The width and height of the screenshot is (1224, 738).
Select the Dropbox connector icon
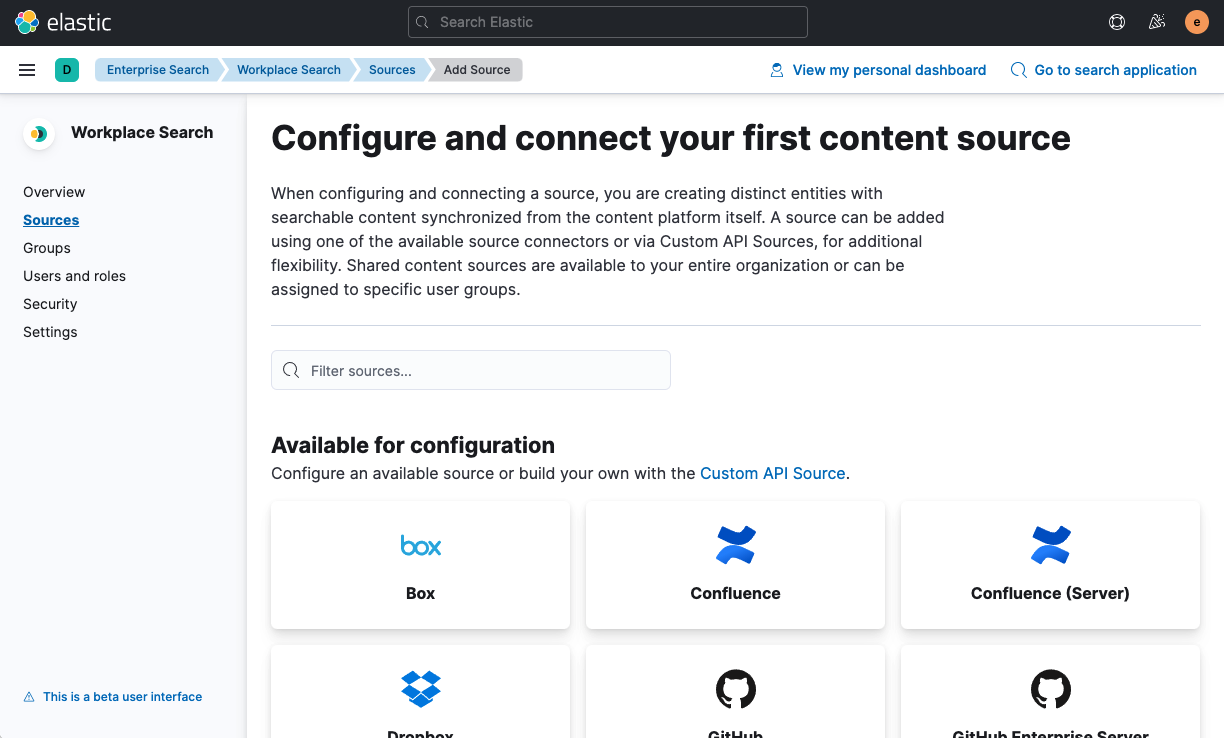(x=420, y=689)
